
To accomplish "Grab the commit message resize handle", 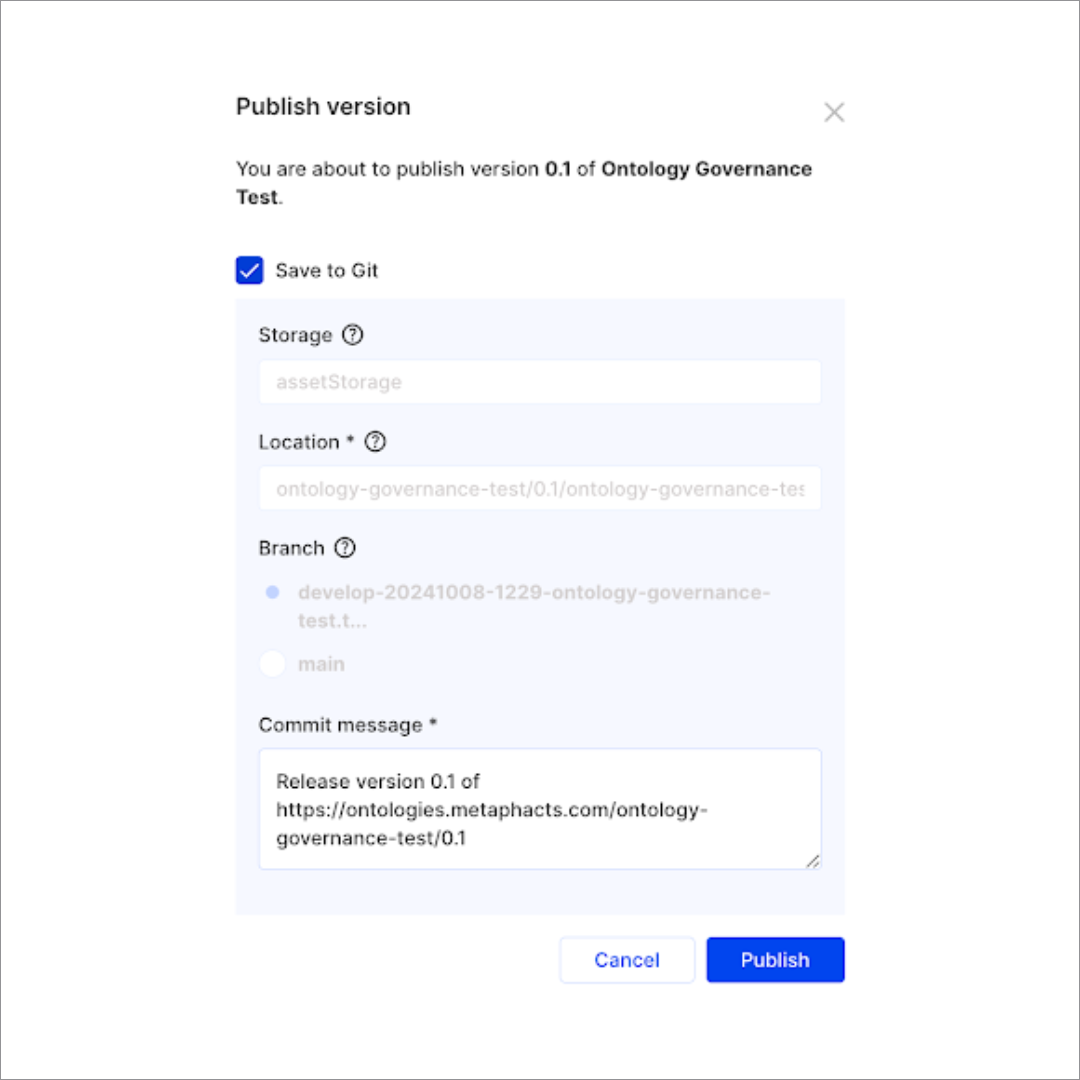I will point(813,861).
